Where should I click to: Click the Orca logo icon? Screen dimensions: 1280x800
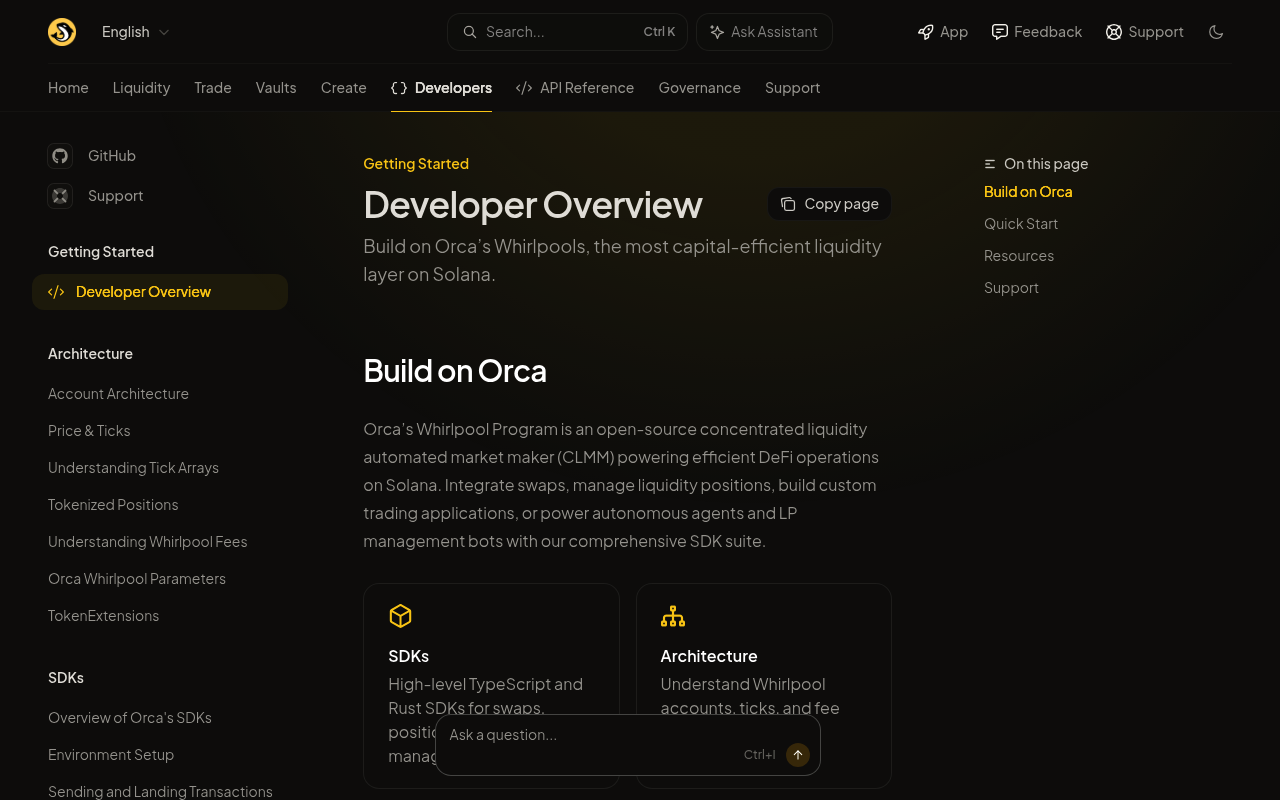(62, 32)
